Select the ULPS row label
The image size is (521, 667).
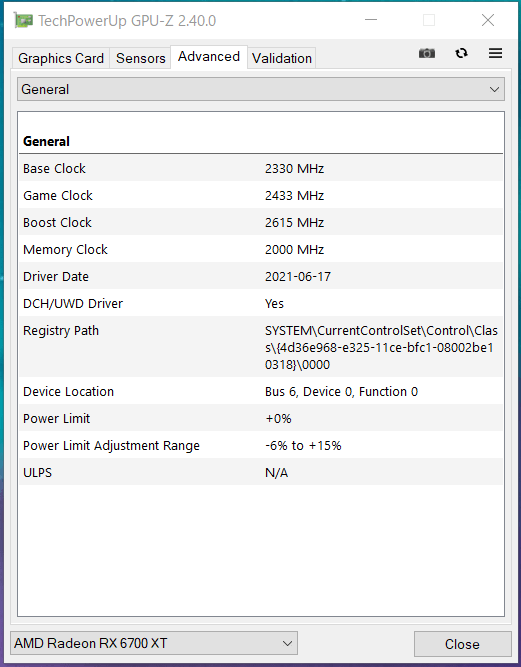pyautogui.click(x=37, y=473)
